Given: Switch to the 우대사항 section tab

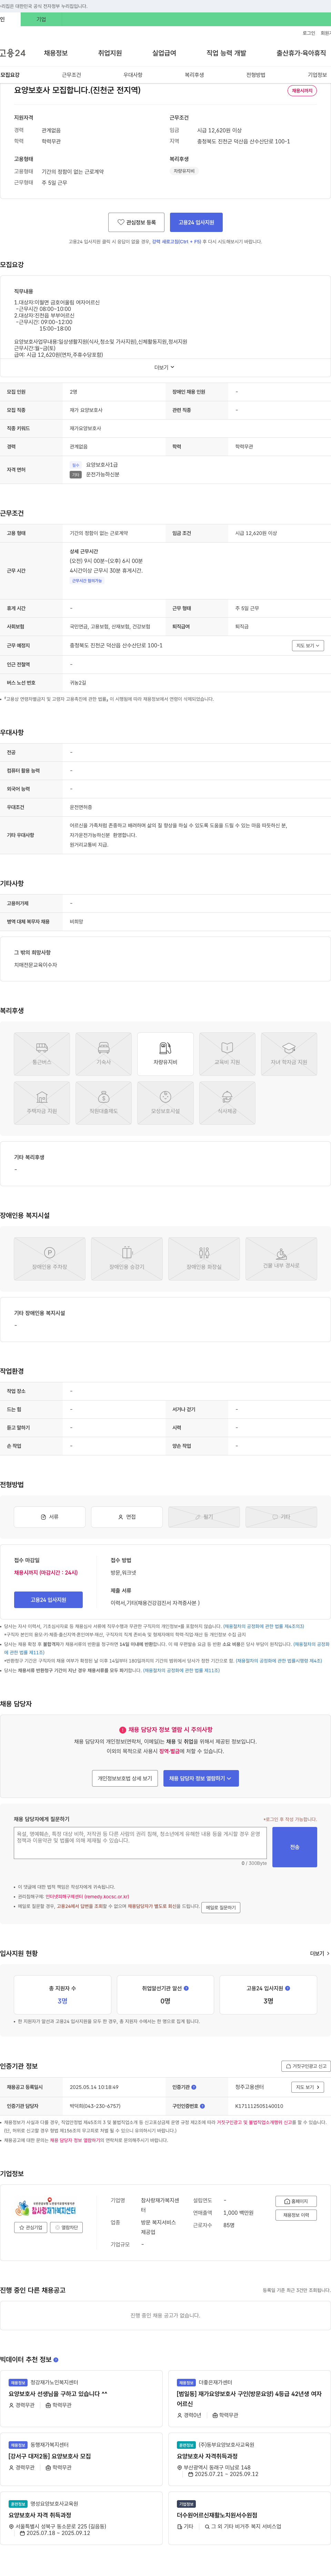Looking at the screenshot, I should coord(133,75).
